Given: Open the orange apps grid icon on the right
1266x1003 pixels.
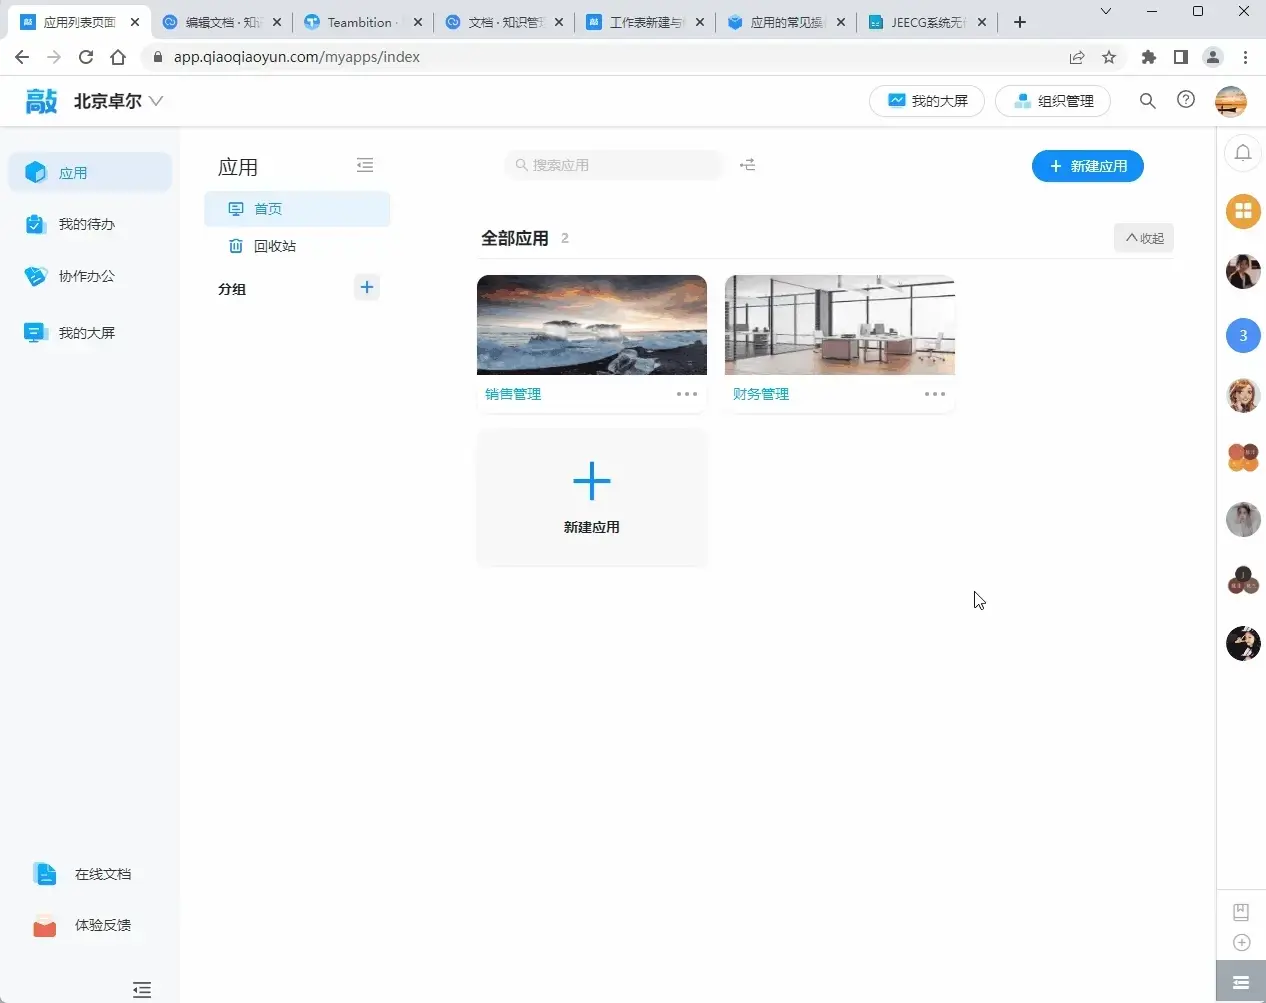Looking at the screenshot, I should point(1243,211).
